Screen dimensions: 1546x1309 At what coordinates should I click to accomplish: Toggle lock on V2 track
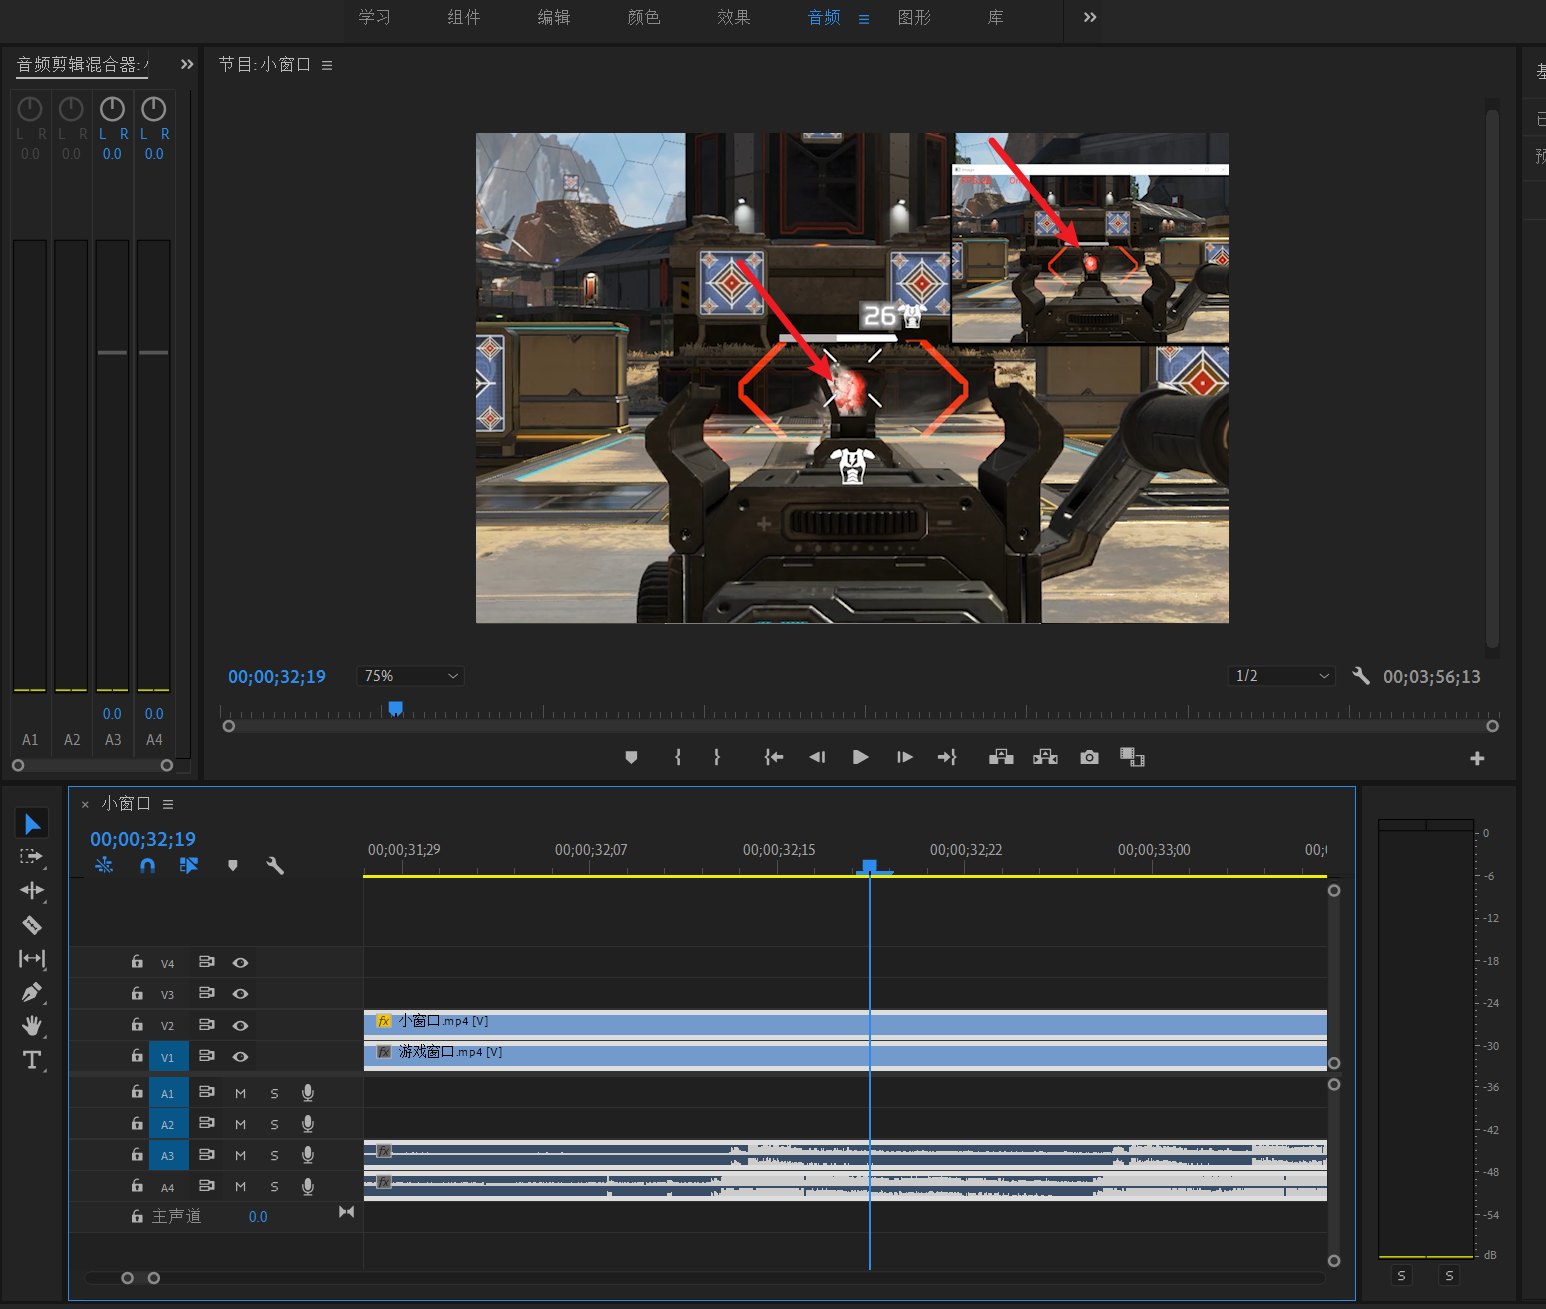(x=137, y=1025)
